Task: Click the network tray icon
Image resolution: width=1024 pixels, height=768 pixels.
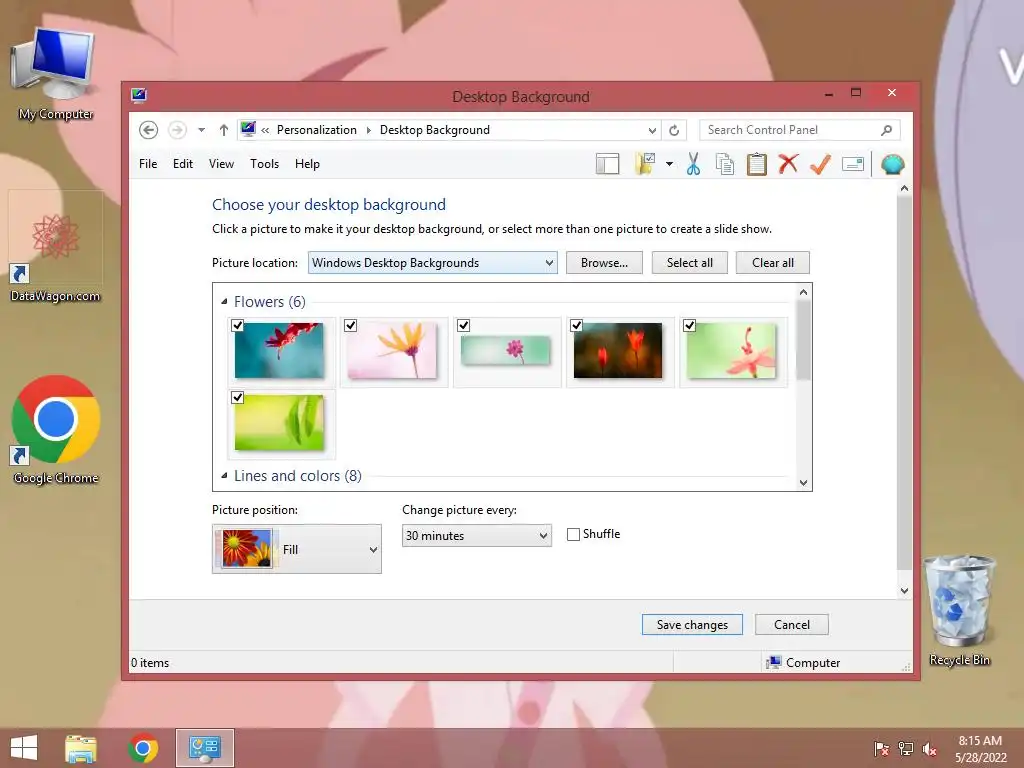Action: (x=906, y=749)
